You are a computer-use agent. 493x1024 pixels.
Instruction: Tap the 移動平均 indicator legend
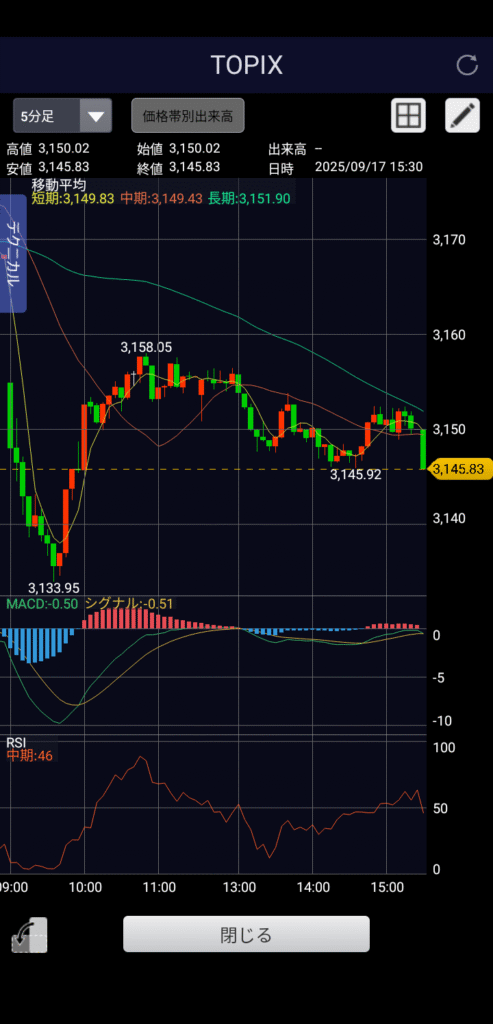coord(59,185)
